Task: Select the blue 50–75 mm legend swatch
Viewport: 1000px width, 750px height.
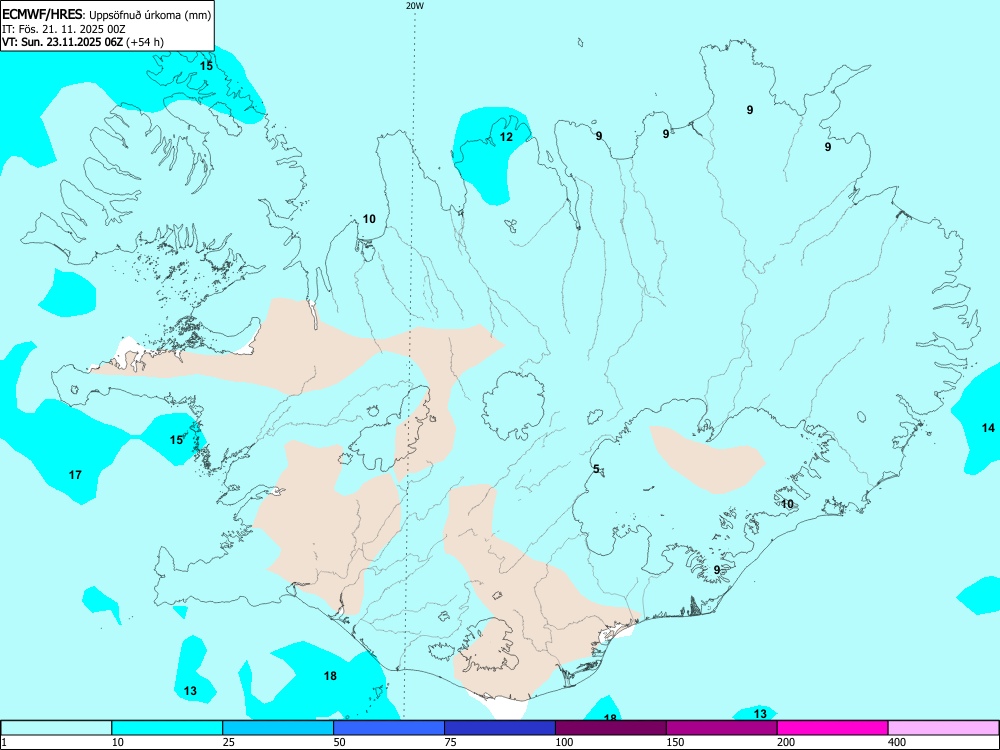Action: tap(389, 728)
